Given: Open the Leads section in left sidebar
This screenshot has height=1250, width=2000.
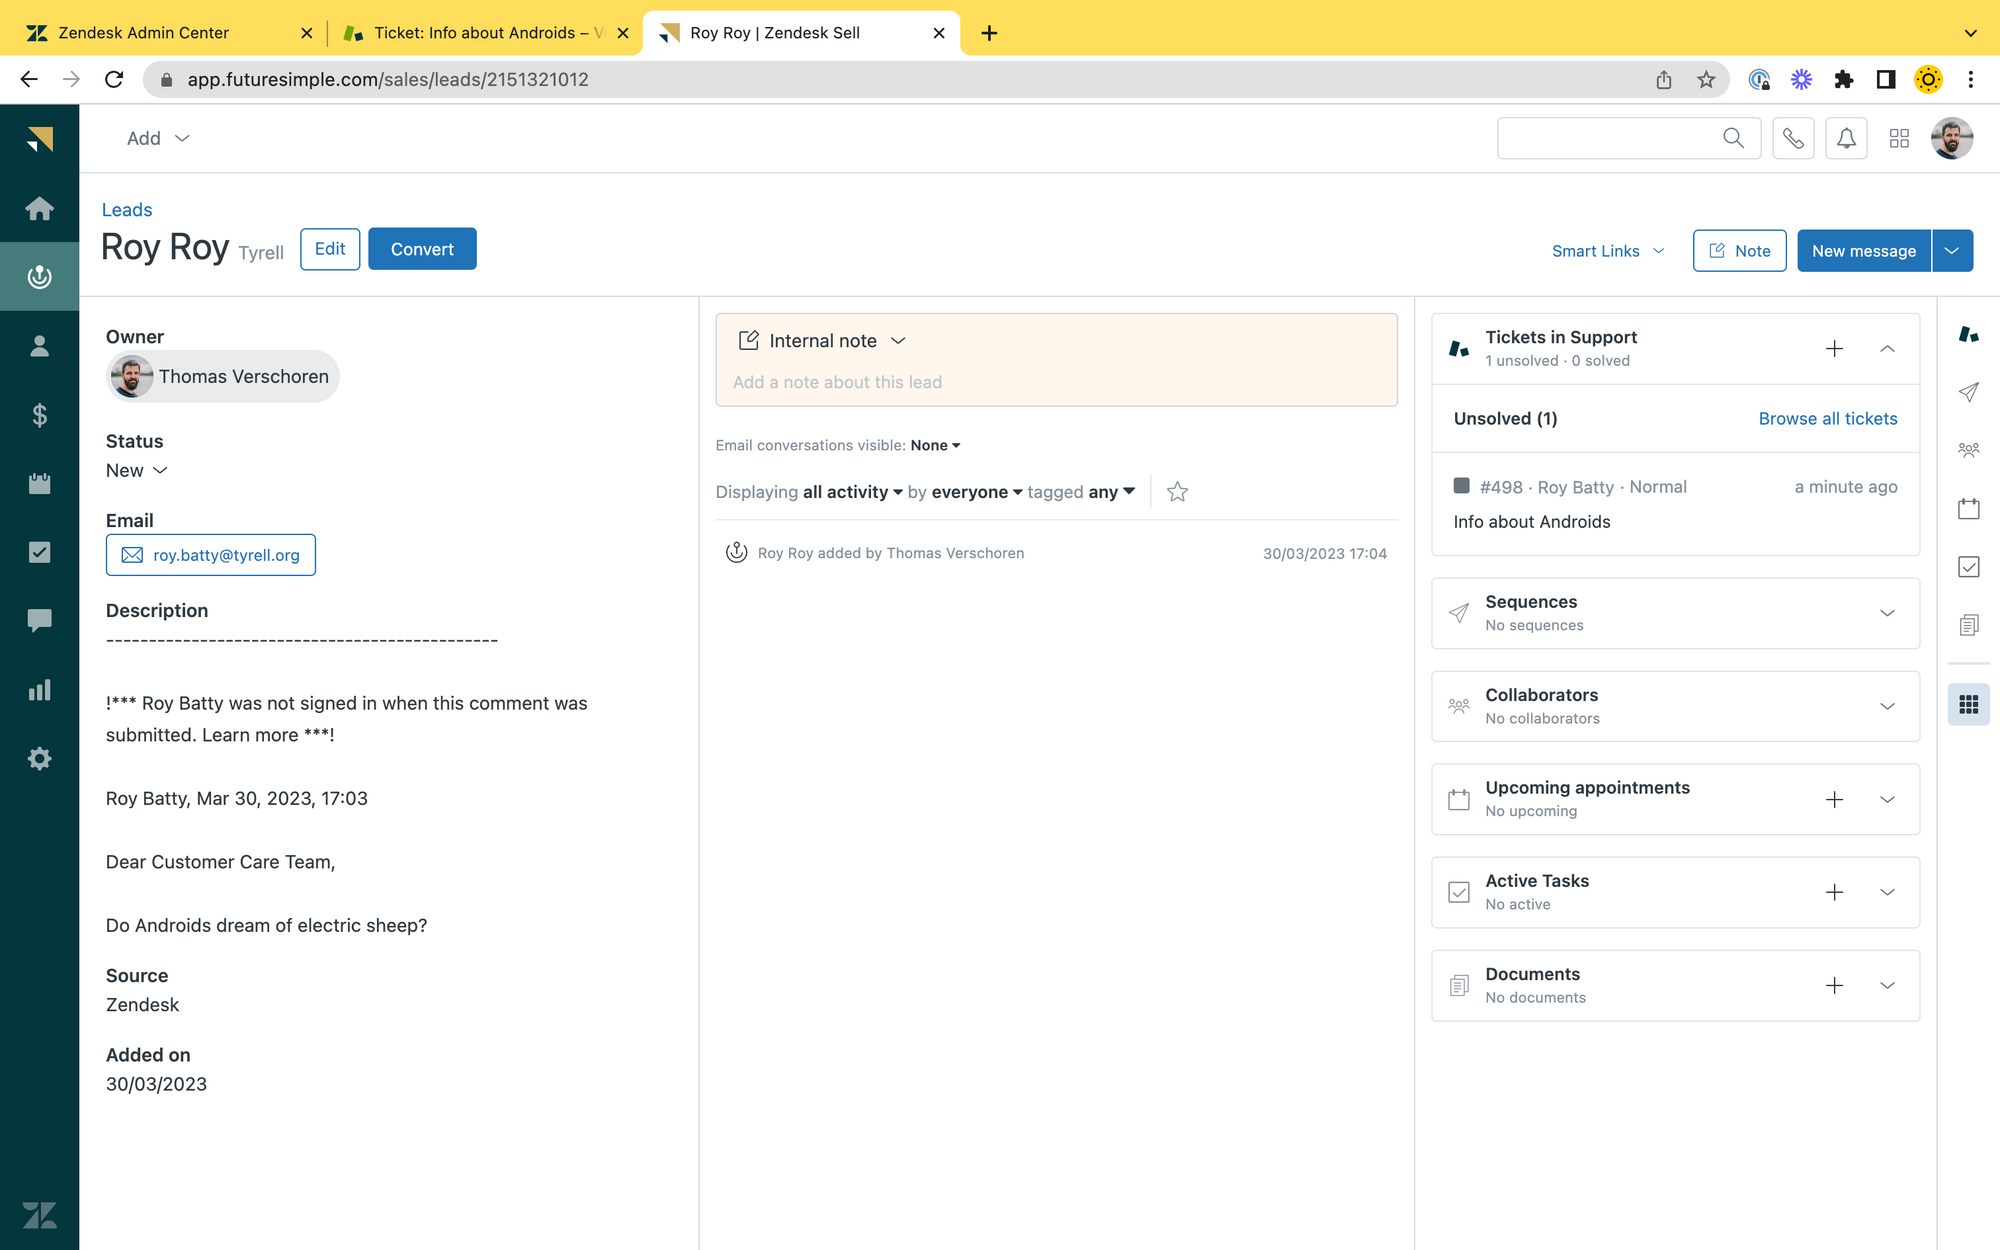Looking at the screenshot, I should 39,277.
